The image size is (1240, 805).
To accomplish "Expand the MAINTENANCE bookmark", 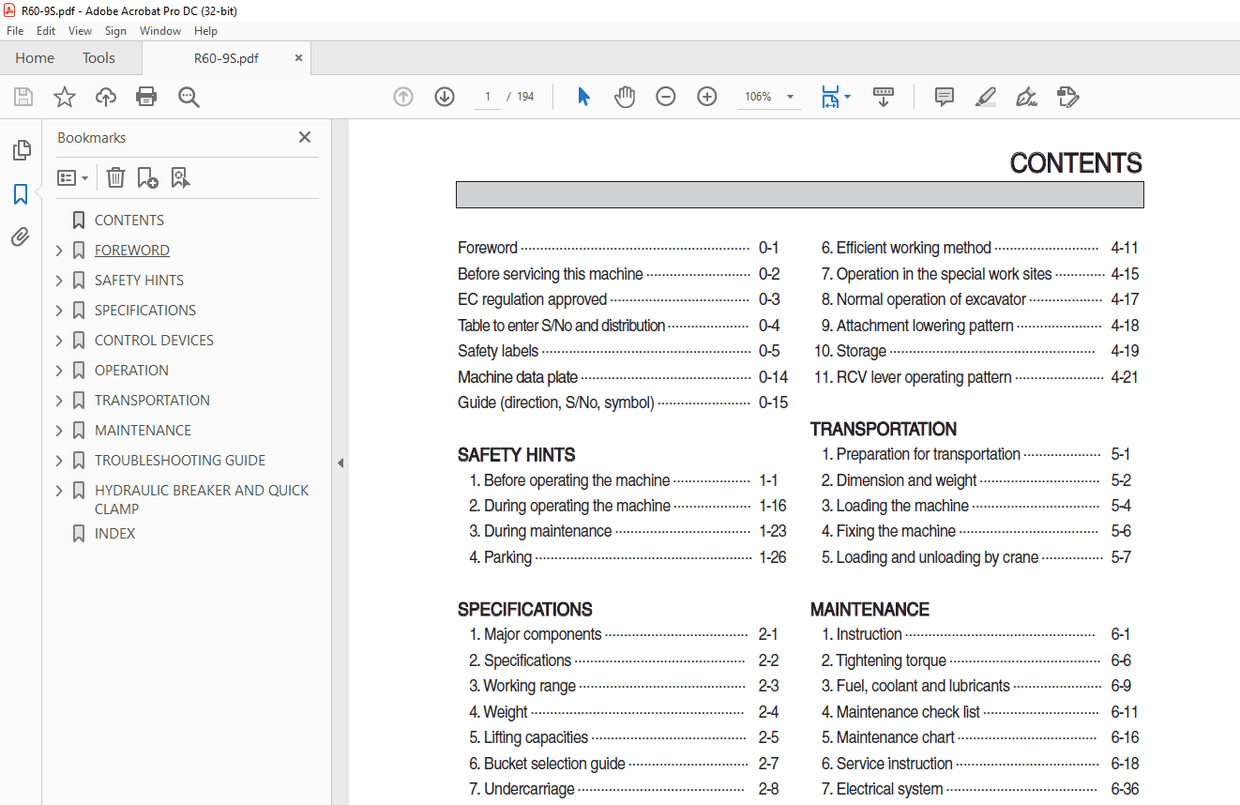I will coord(58,429).
